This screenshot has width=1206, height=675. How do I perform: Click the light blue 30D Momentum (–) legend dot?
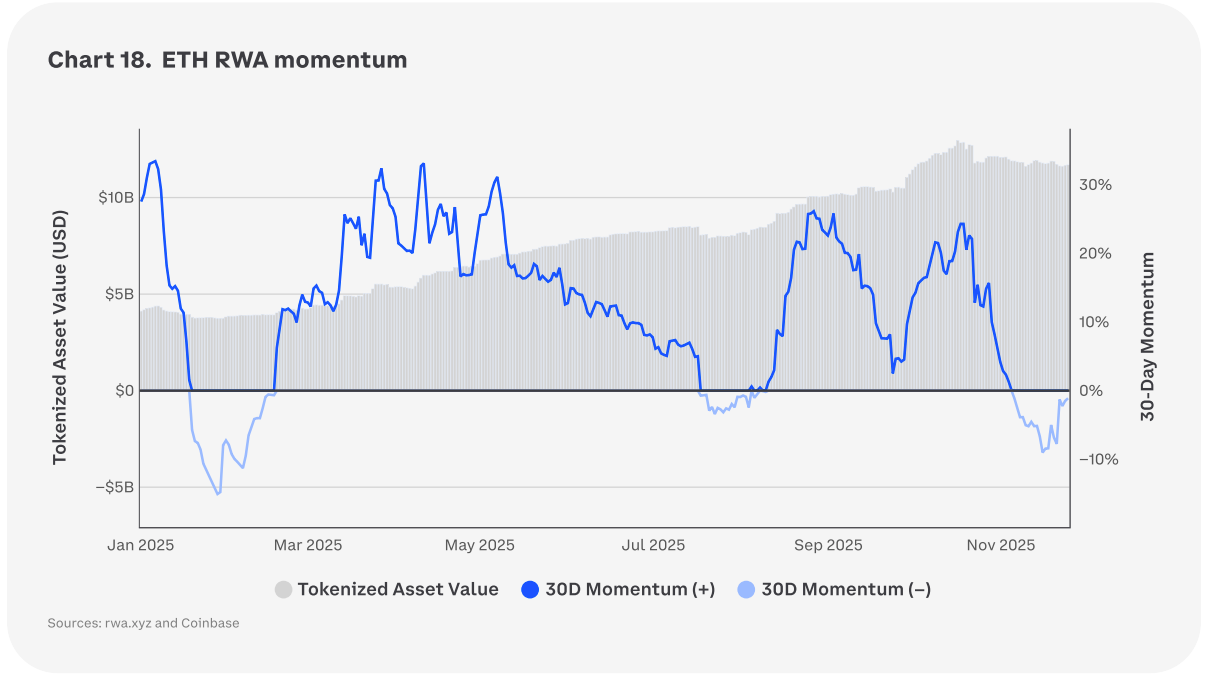click(747, 590)
